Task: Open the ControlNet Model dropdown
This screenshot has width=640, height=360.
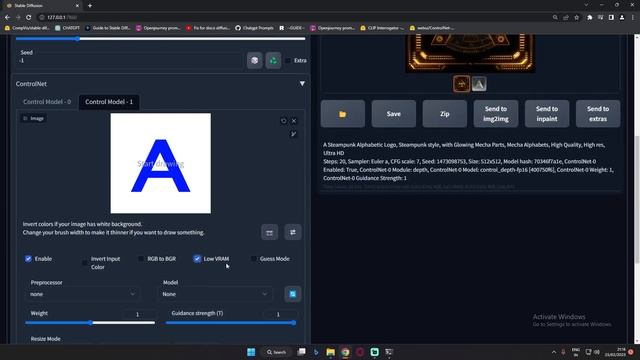Action: point(215,294)
